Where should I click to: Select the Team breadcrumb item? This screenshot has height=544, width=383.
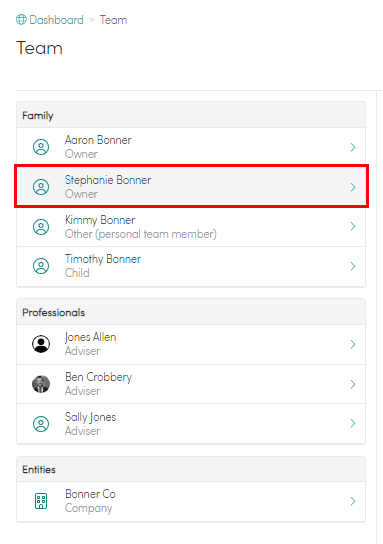point(113,20)
